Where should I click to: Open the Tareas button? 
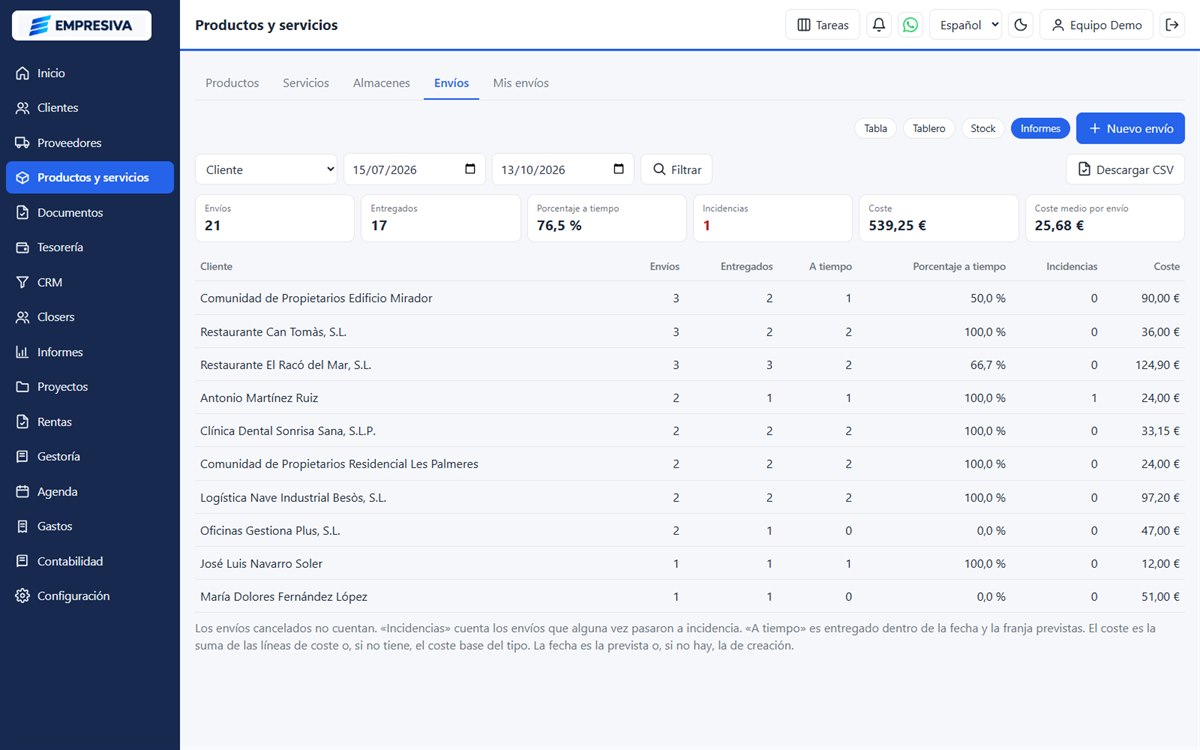(x=823, y=25)
